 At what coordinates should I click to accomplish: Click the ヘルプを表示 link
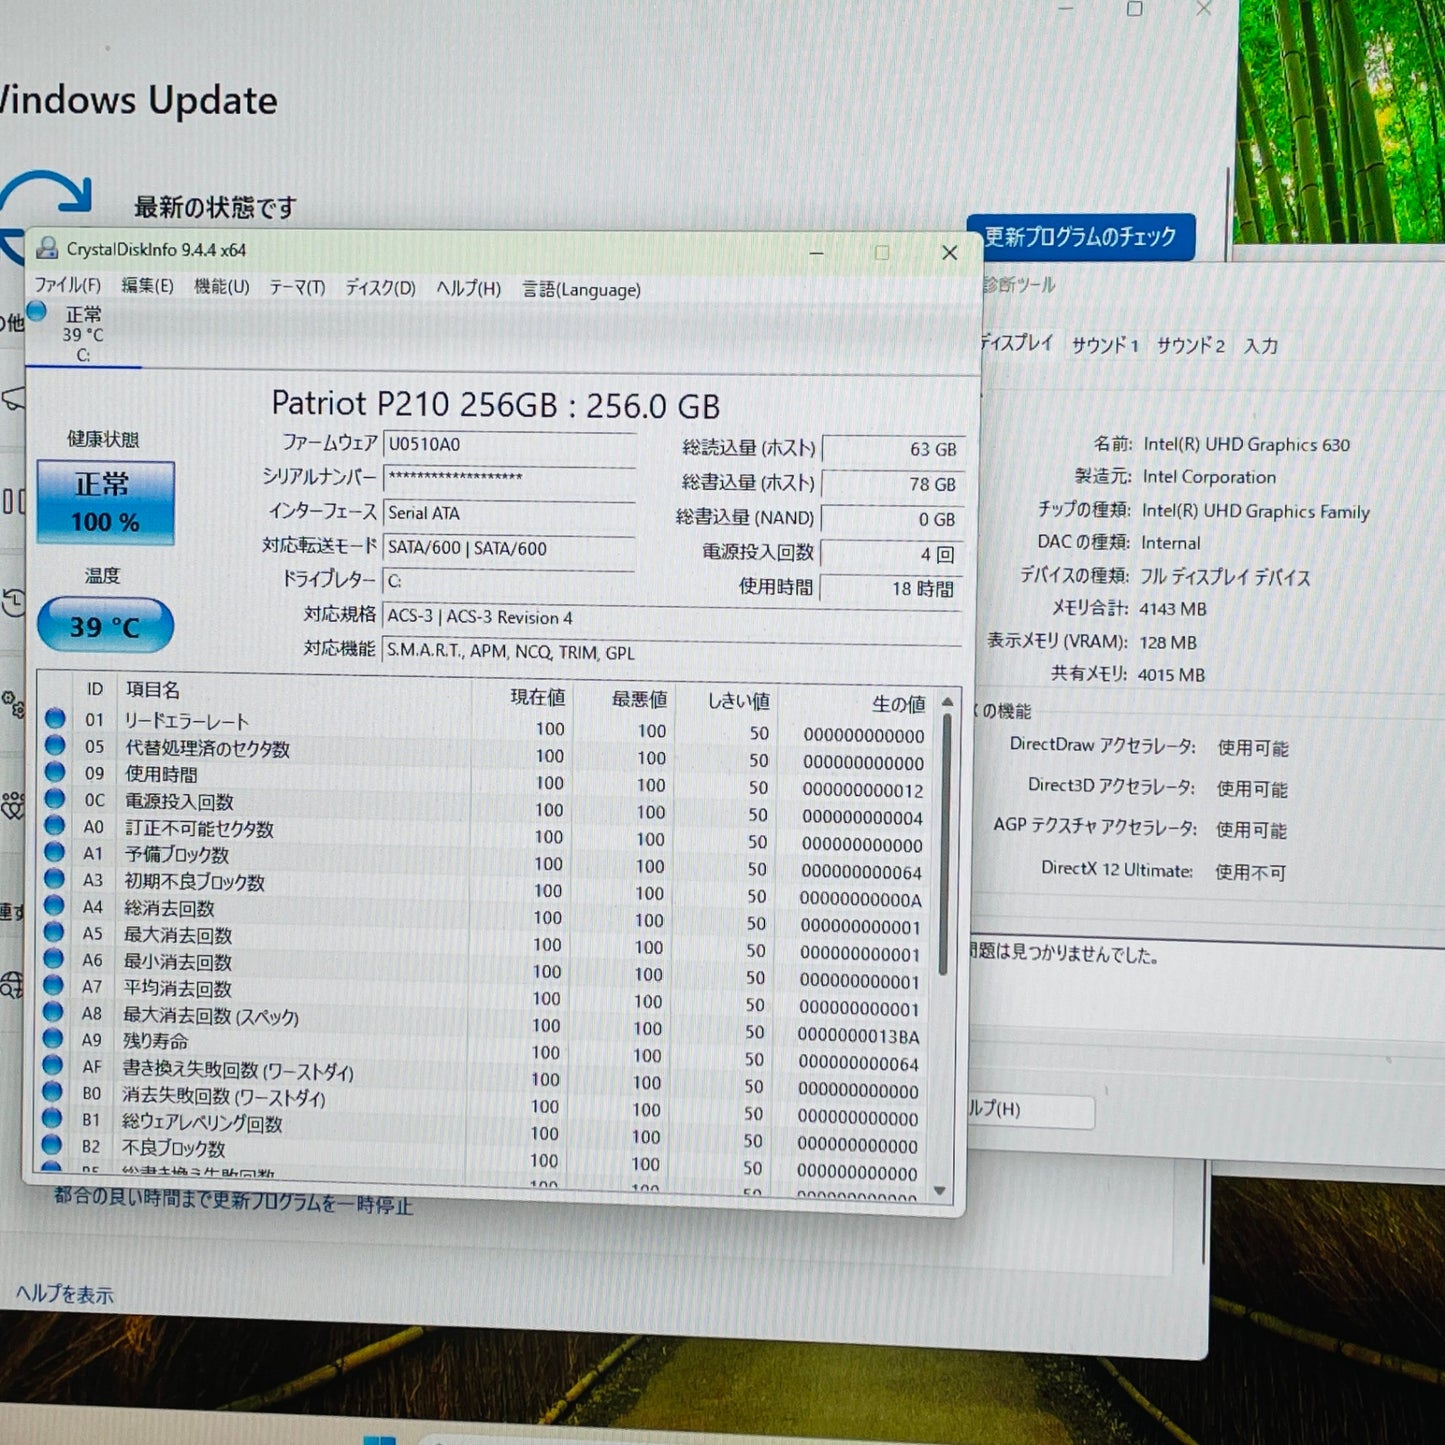63,1294
